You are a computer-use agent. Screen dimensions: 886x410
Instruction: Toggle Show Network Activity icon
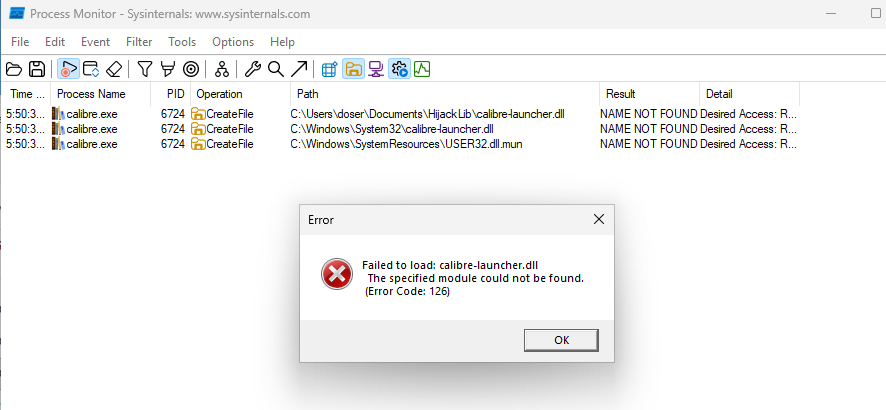(x=376, y=69)
